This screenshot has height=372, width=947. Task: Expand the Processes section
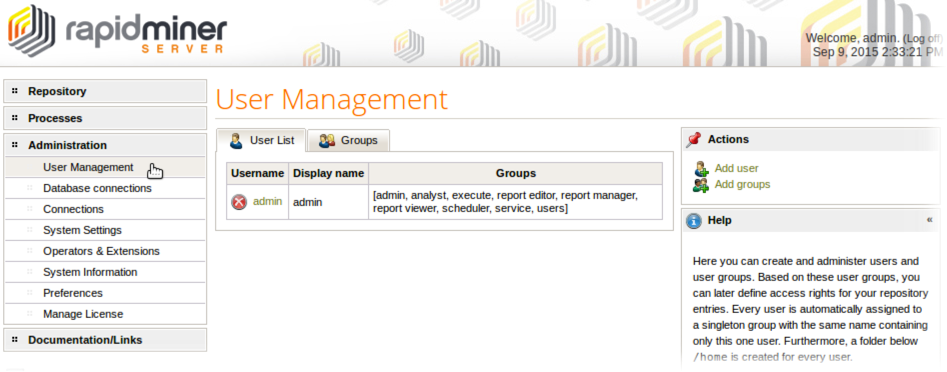tap(105, 118)
